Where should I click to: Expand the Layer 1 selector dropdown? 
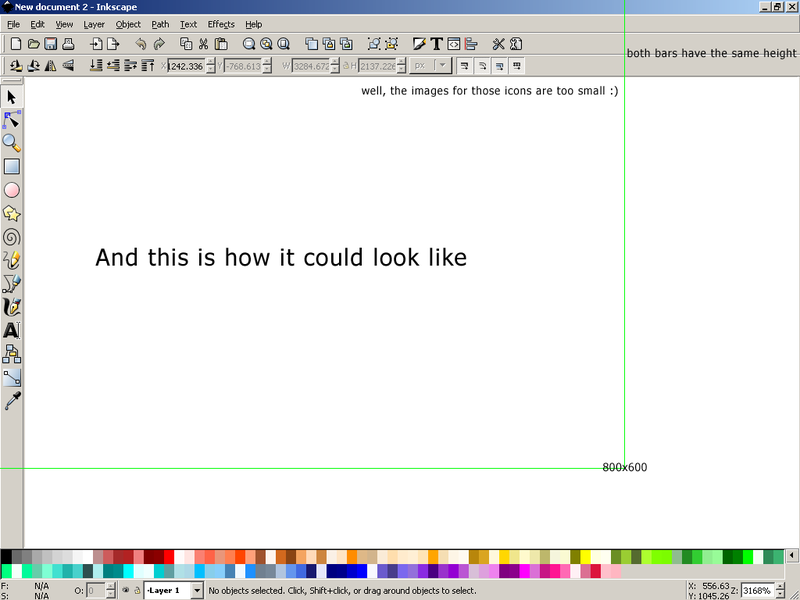(x=196, y=591)
